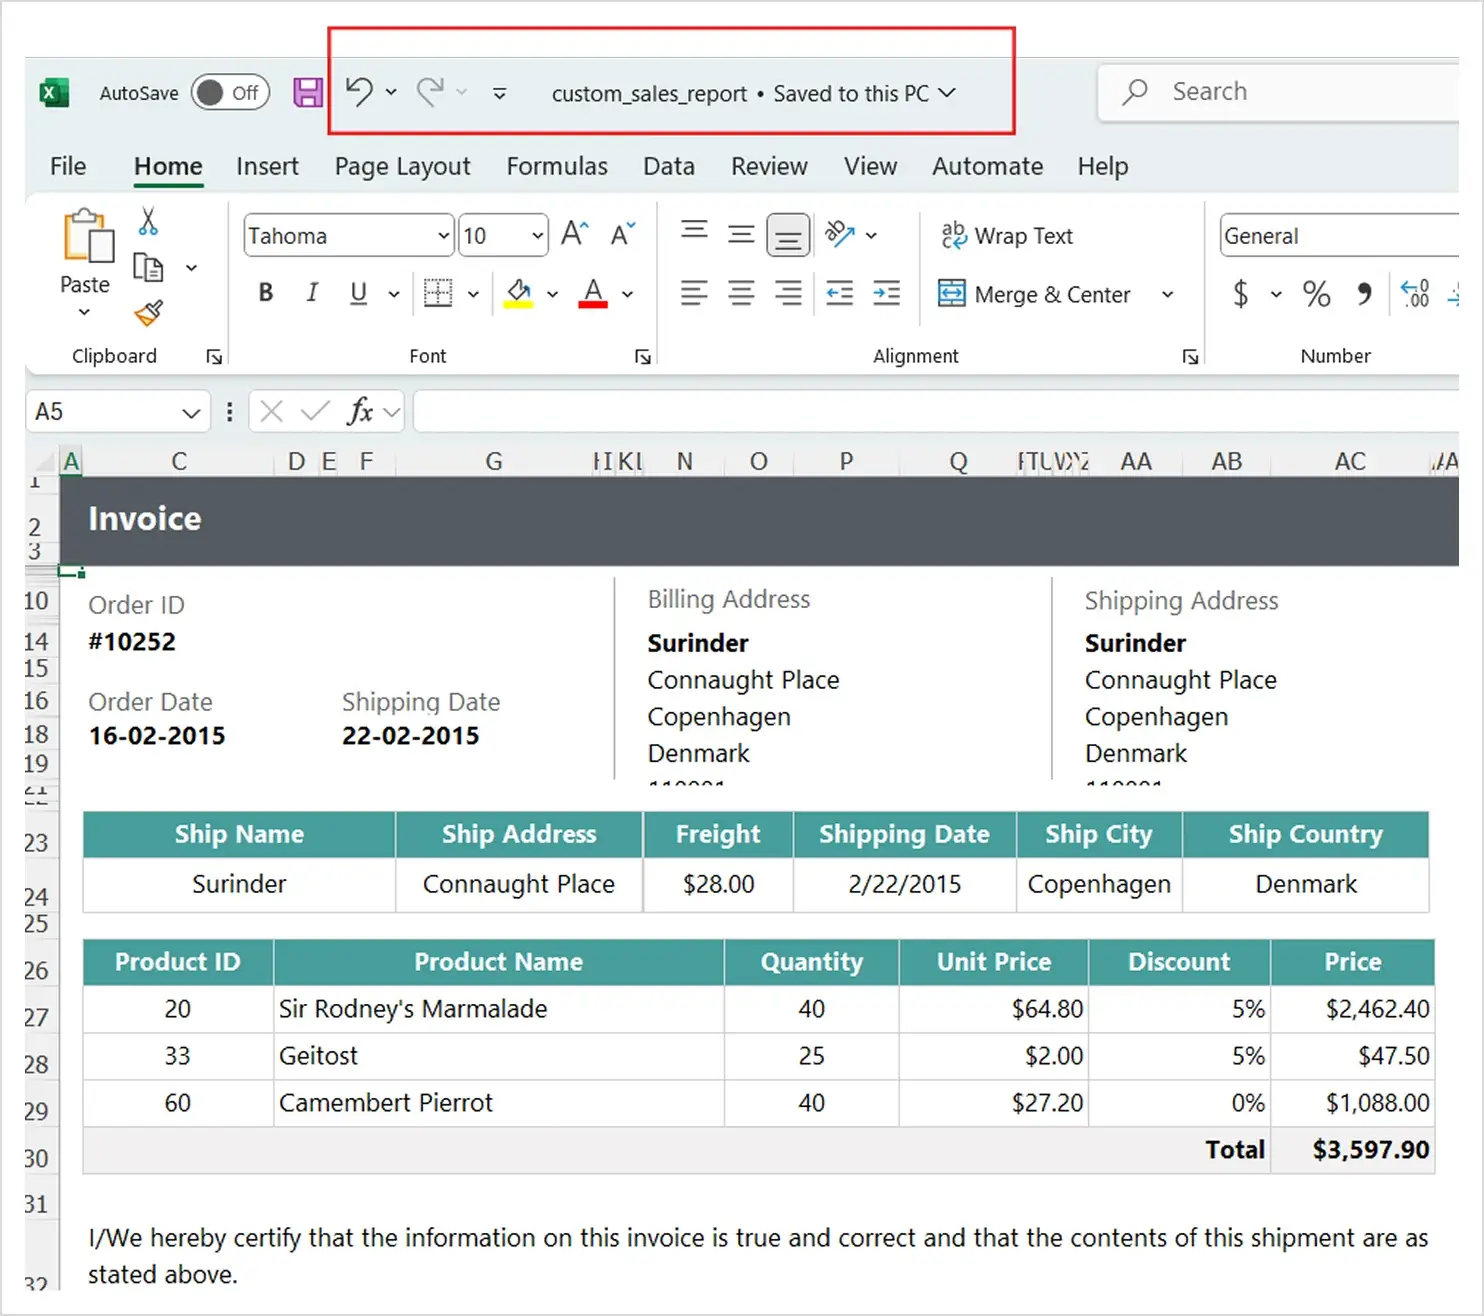Screen dimensions: 1484x1316
Task: Click the Decrease Font Size icon
Action: 622,234
